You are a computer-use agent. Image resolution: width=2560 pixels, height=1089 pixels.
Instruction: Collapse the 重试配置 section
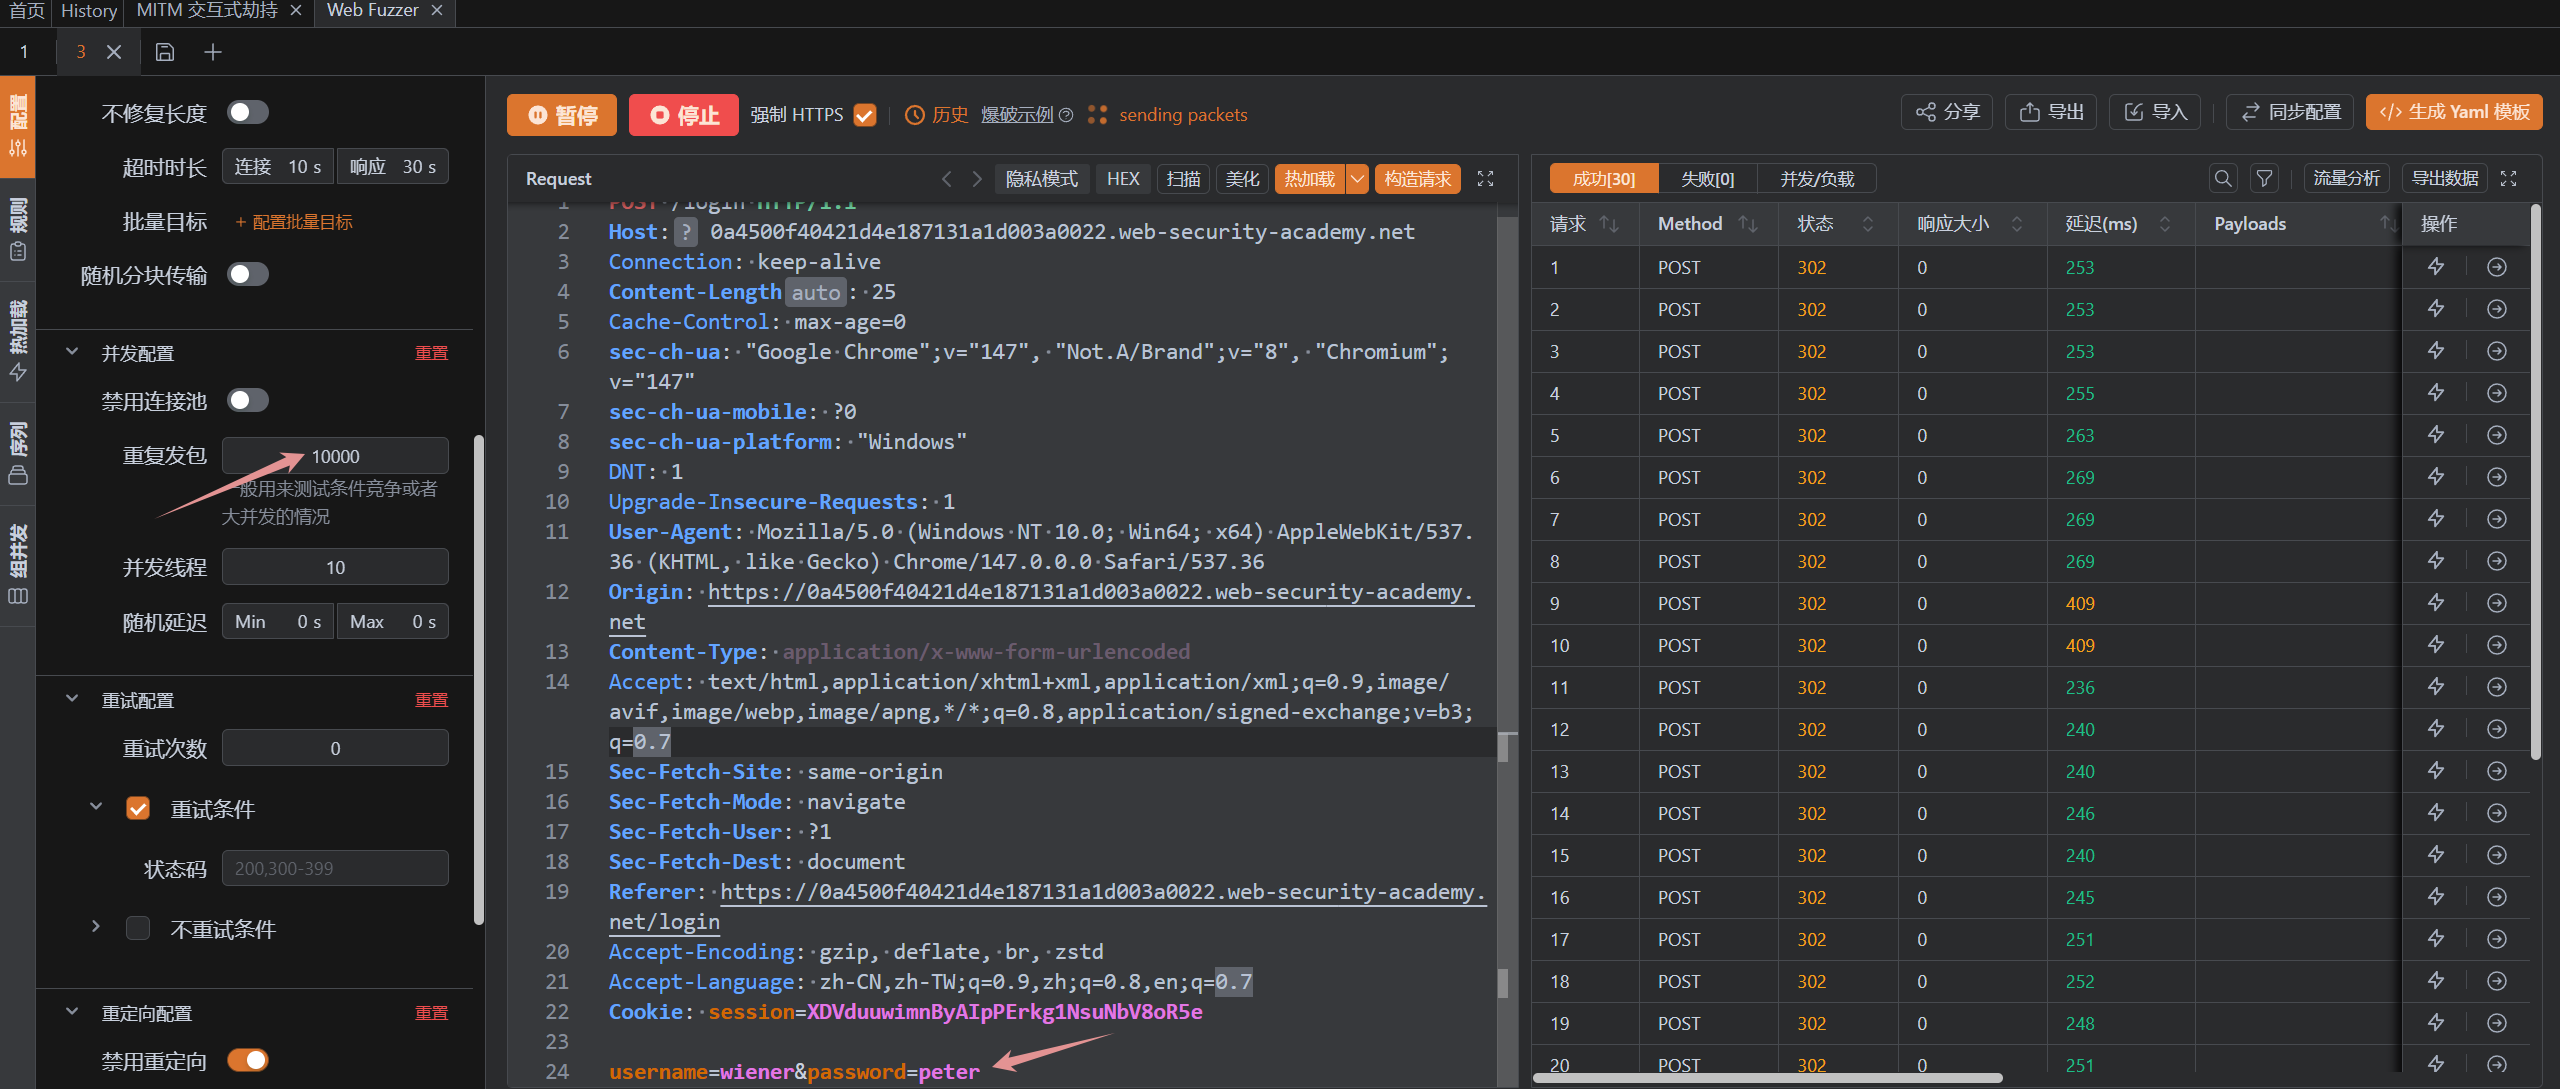[x=72, y=699]
